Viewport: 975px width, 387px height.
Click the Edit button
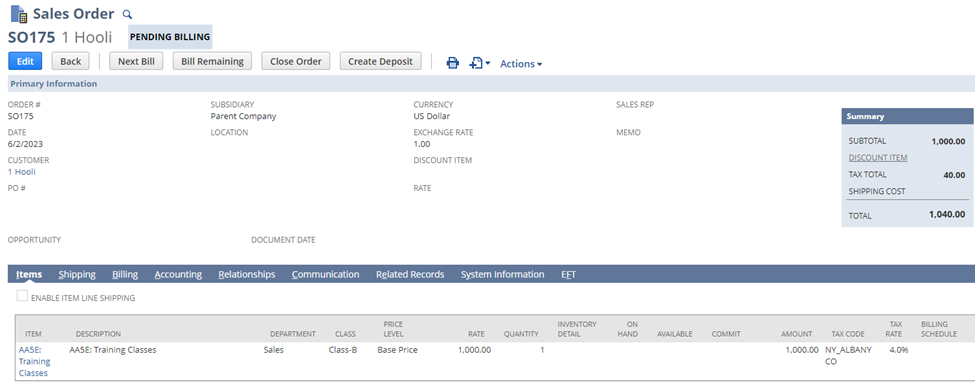click(x=25, y=61)
